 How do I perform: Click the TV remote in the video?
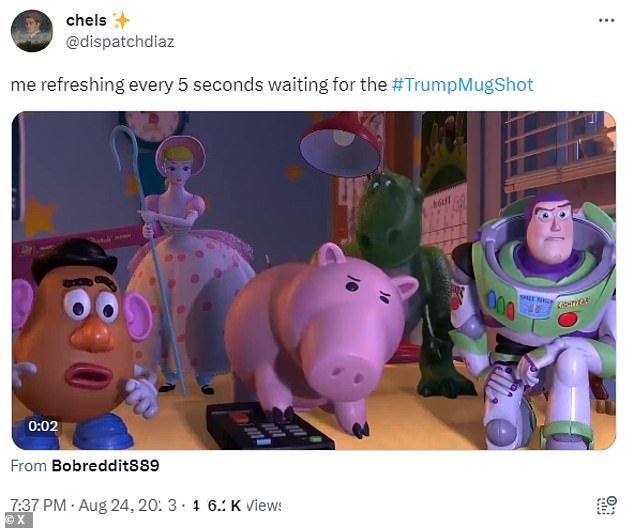click(x=270, y=427)
